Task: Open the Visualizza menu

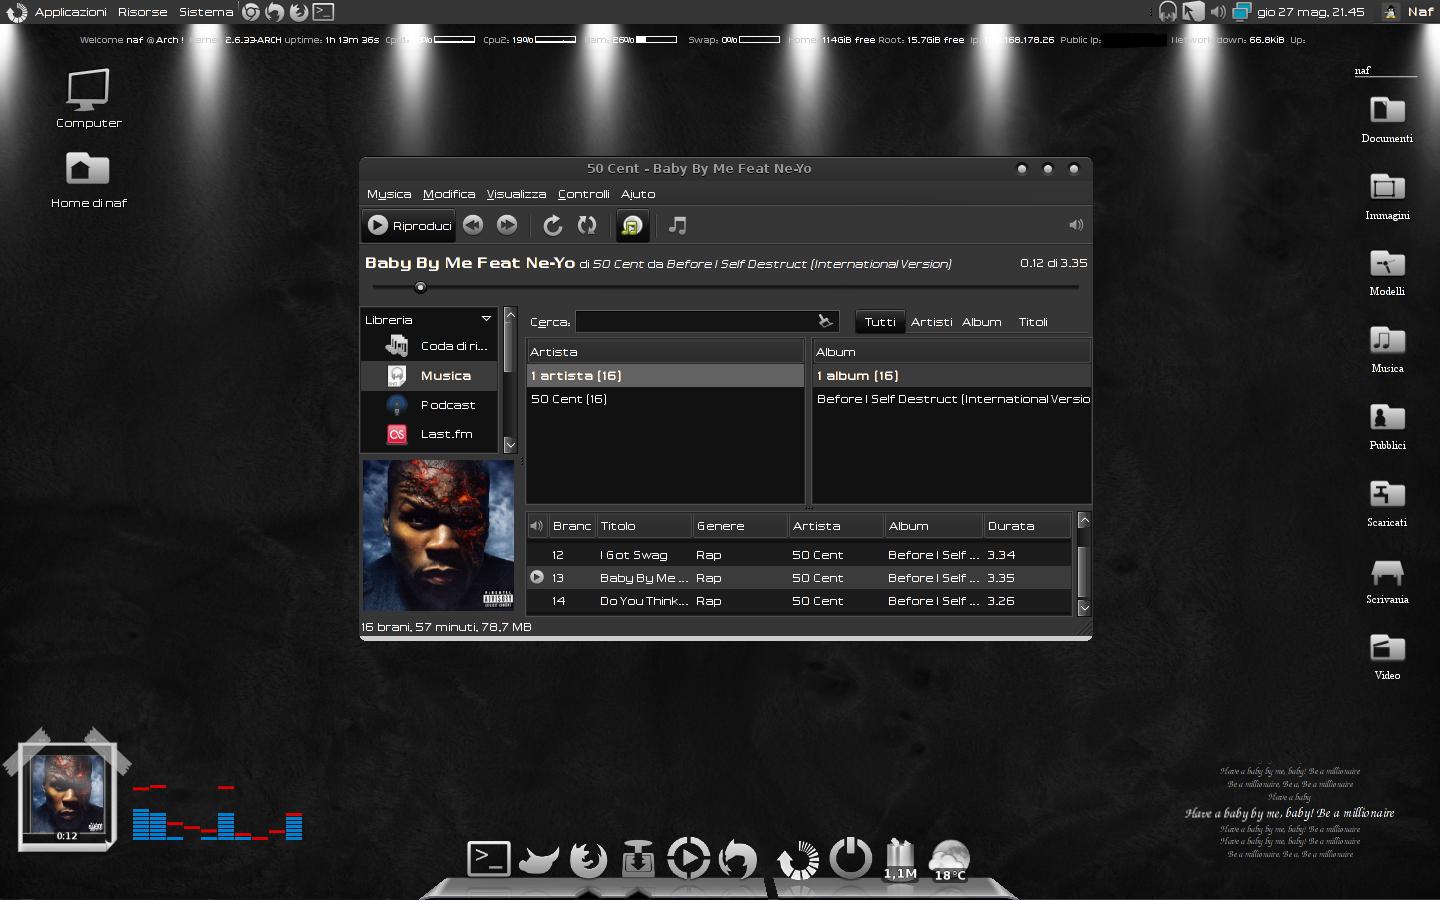Action: click(516, 194)
